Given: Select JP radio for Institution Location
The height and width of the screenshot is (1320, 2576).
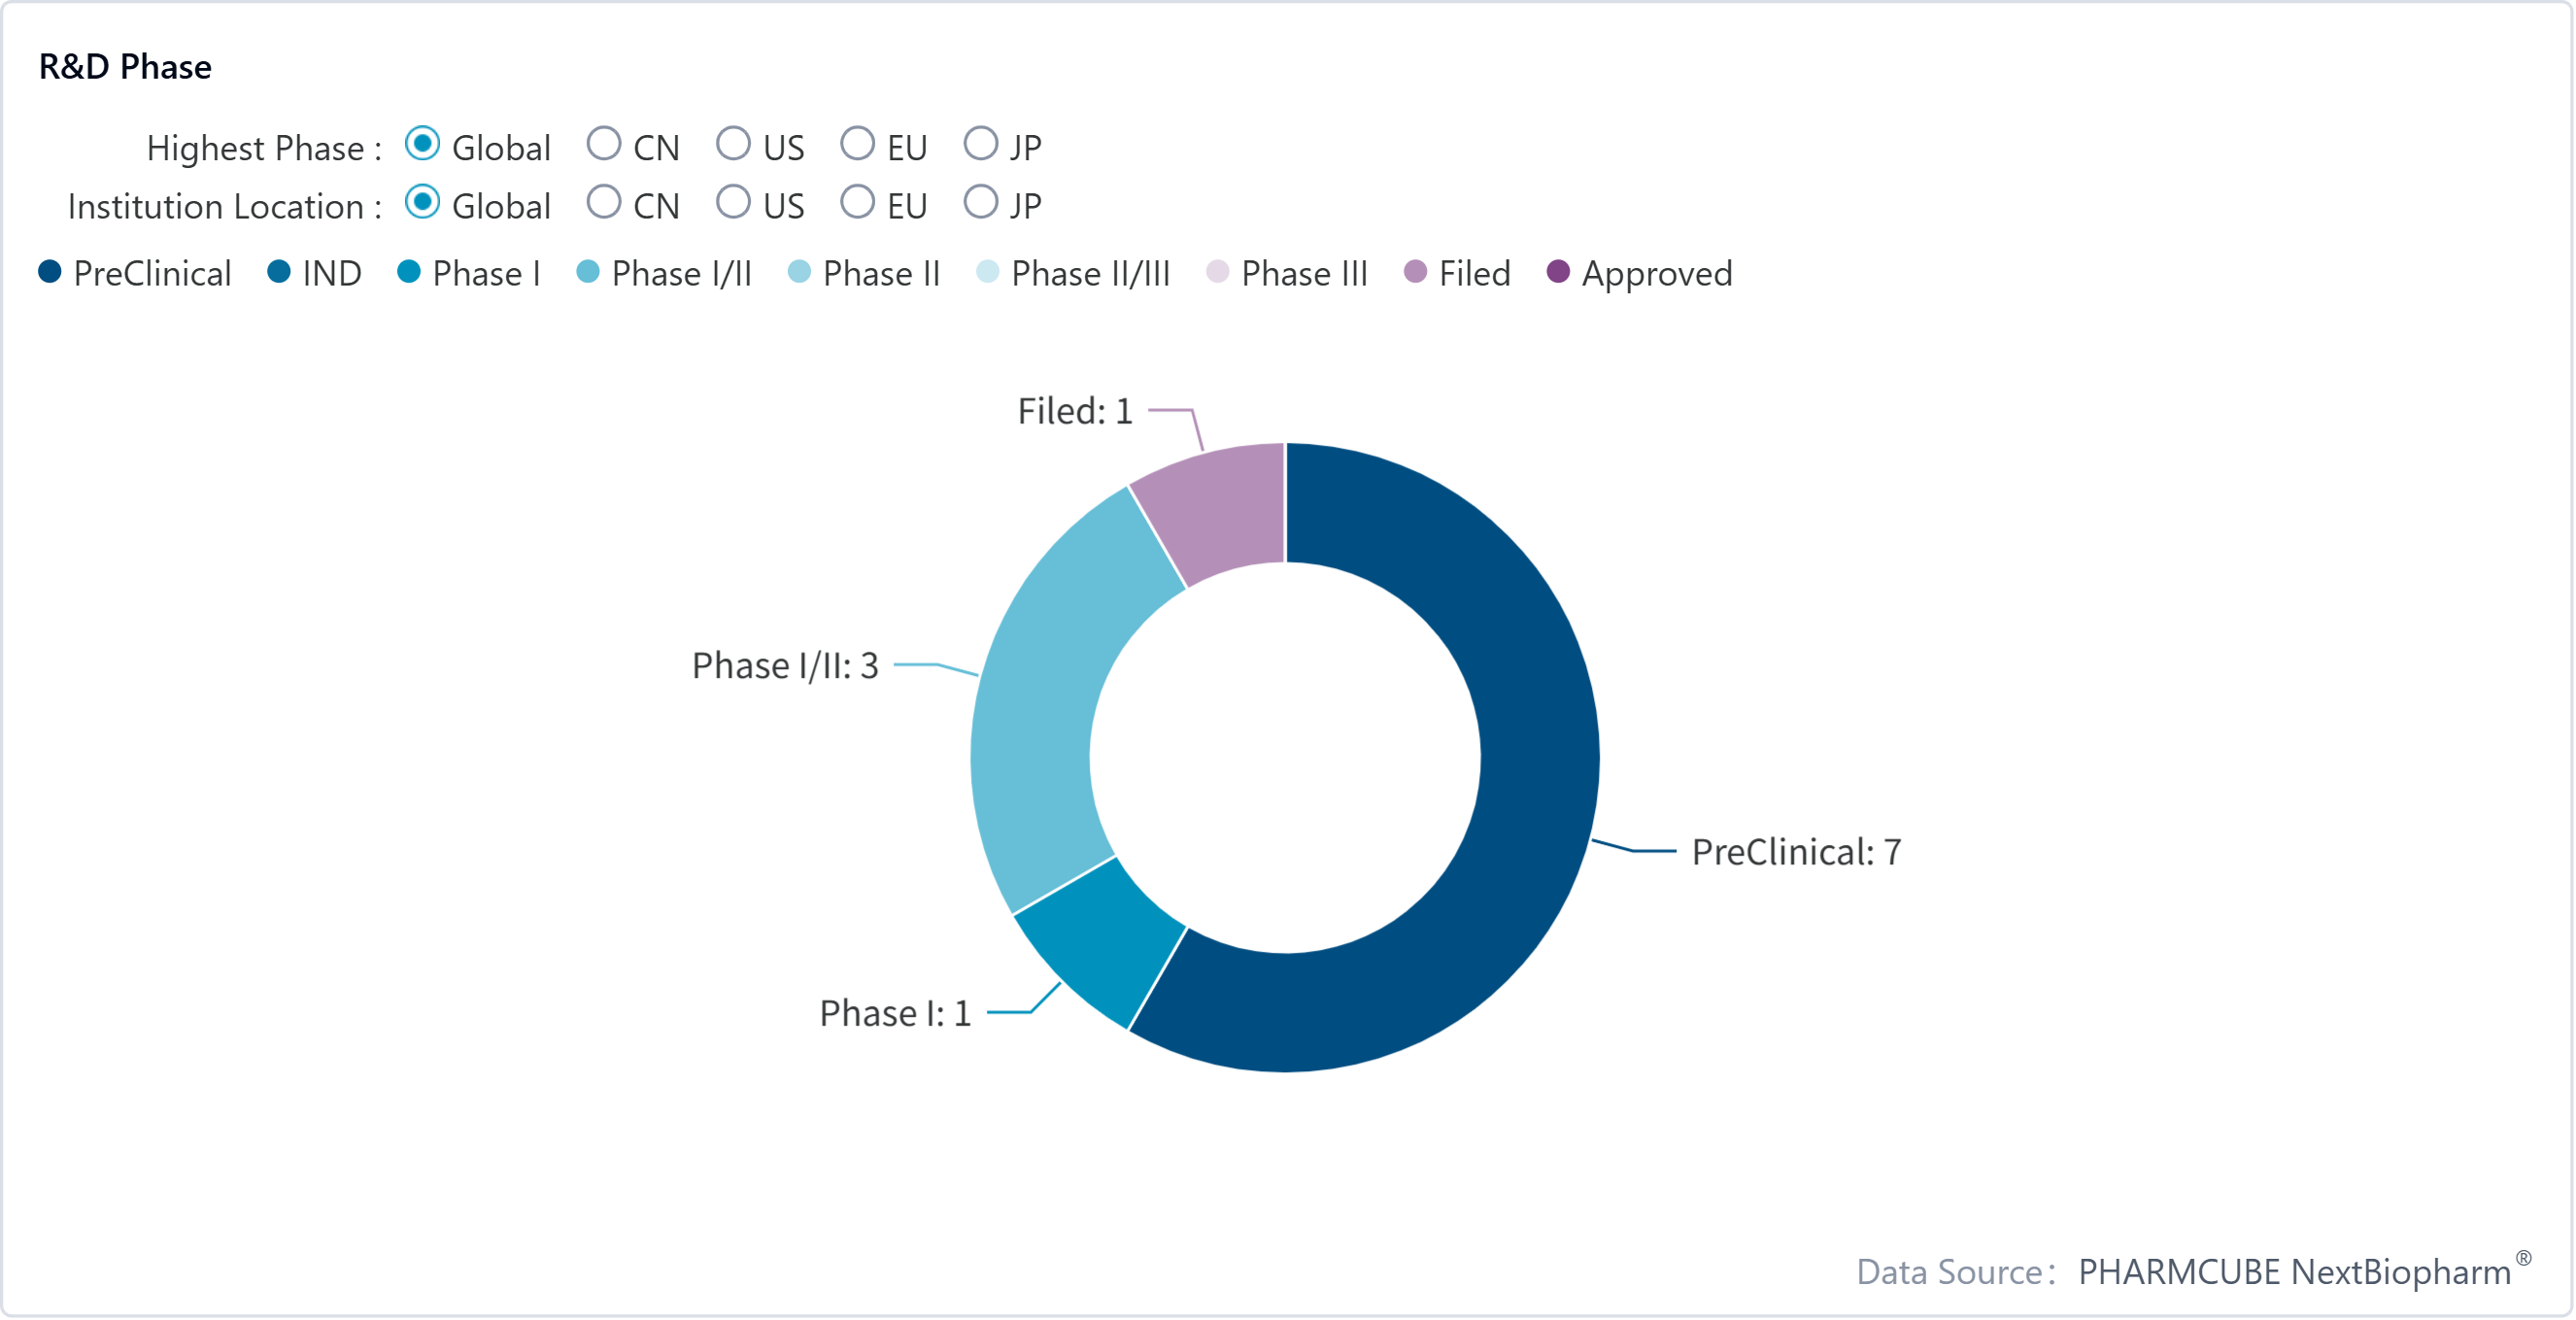Looking at the screenshot, I should [980, 202].
